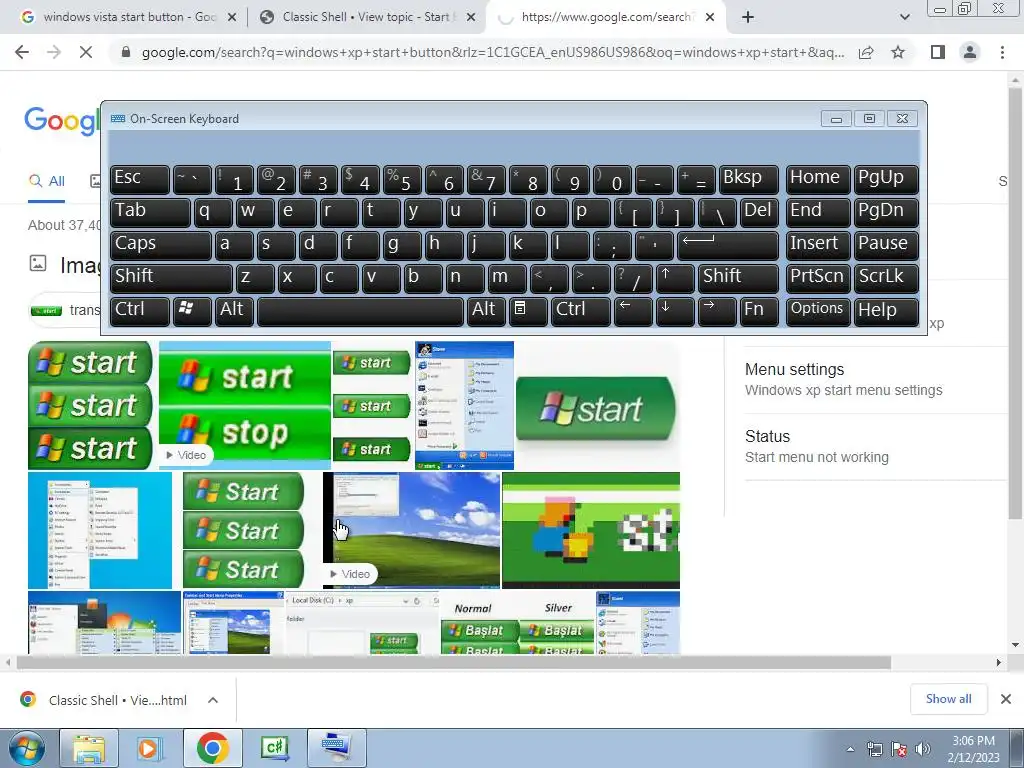Go back using Chrome back arrow
The image size is (1024, 768).
[22, 52]
